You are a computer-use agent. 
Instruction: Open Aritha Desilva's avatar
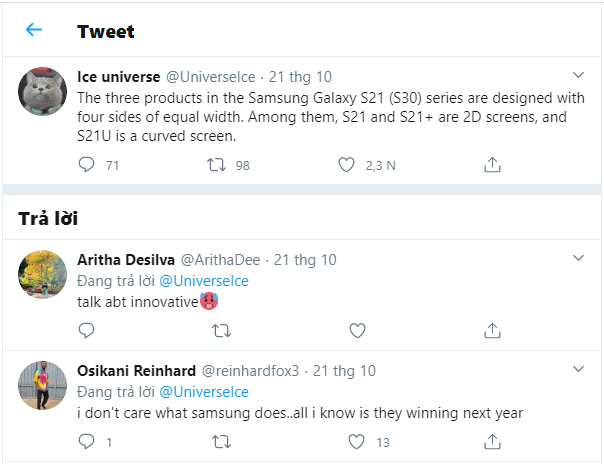point(44,274)
